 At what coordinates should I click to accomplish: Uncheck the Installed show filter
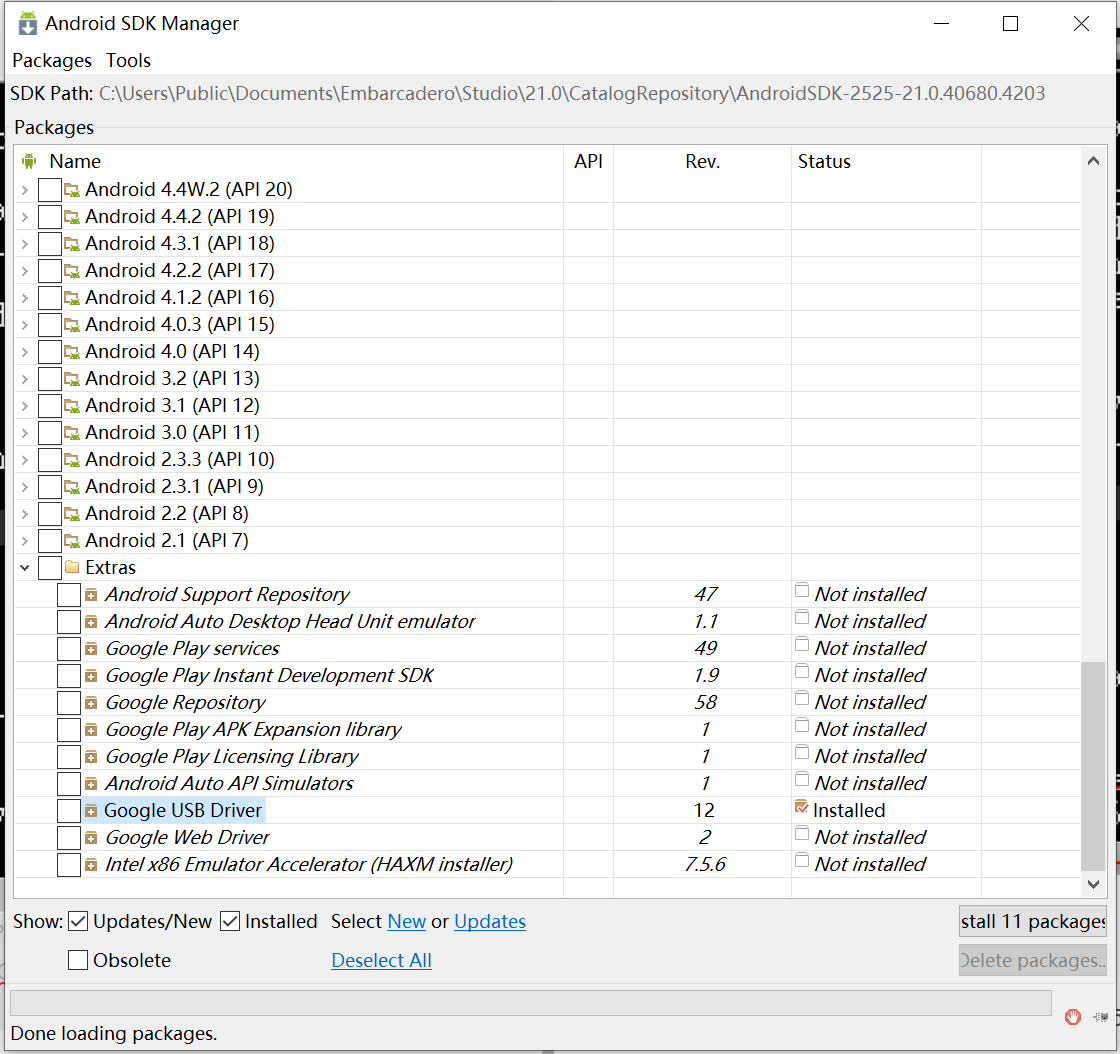(x=229, y=921)
